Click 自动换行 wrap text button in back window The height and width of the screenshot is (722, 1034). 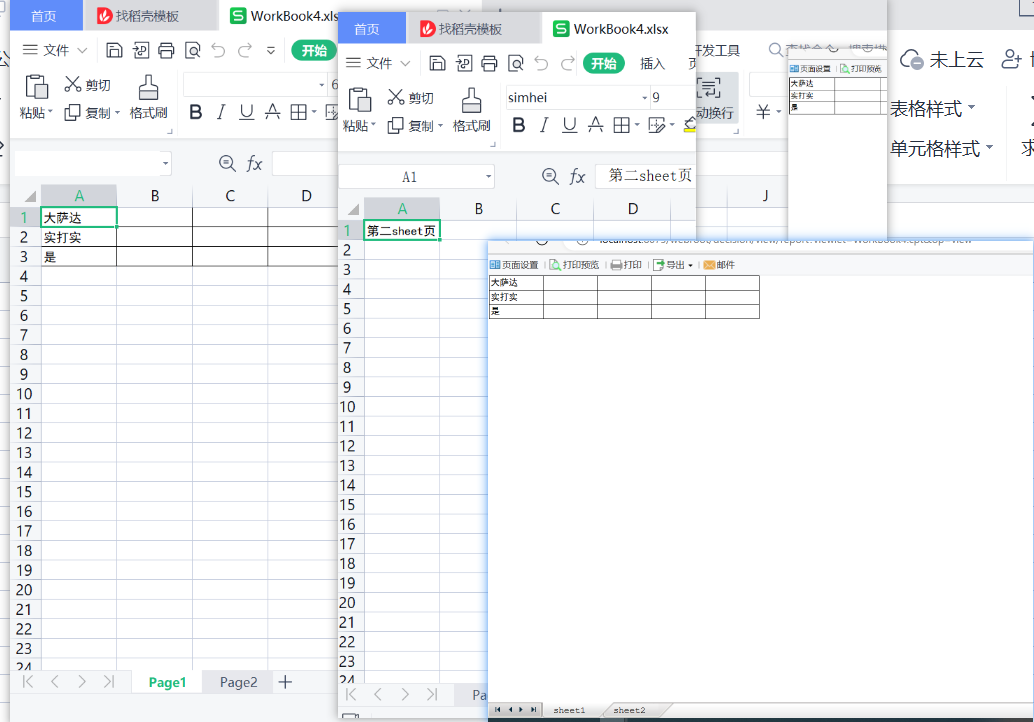[x=714, y=99]
